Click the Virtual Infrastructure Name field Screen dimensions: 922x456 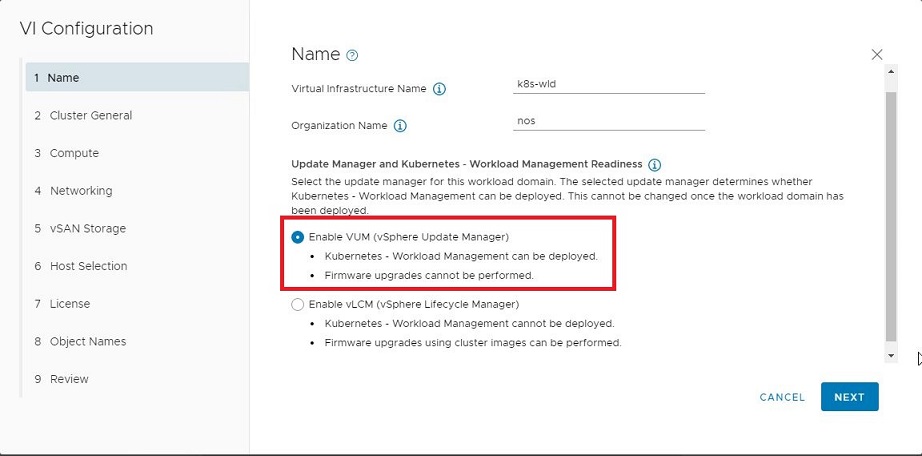[x=609, y=84]
